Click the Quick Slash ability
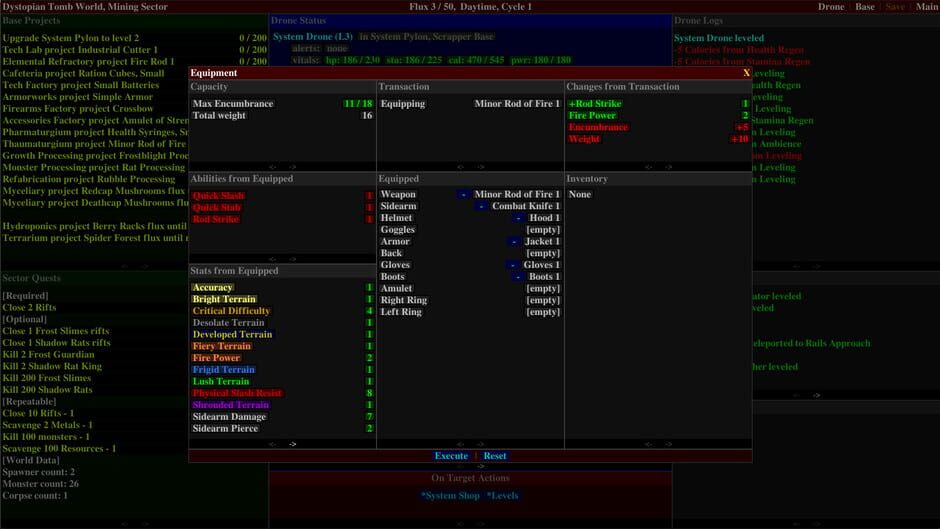940x529 pixels. pos(218,196)
